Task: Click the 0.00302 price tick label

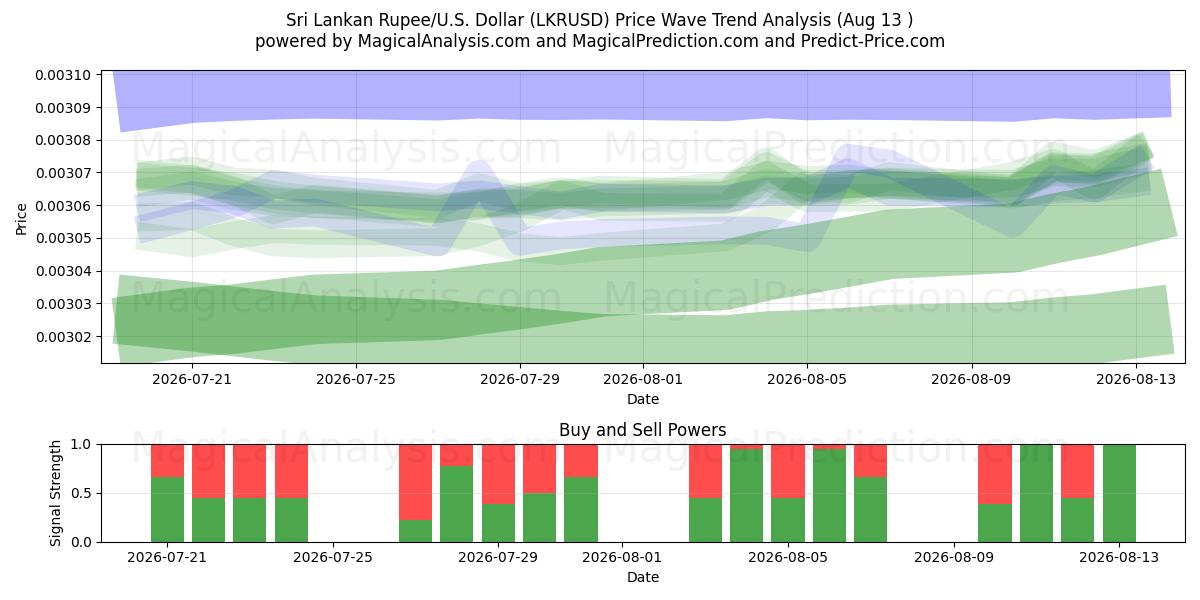Action: point(64,336)
